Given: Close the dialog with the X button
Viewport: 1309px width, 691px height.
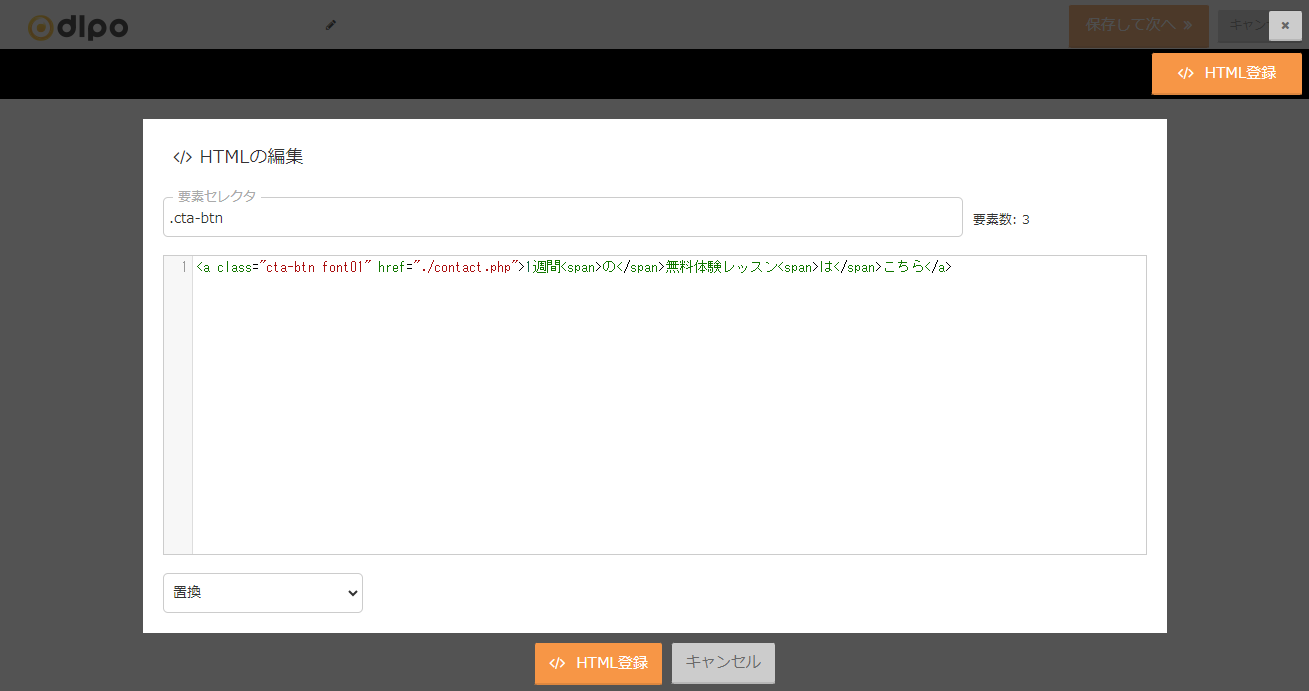Looking at the screenshot, I should click(x=1285, y=26).
